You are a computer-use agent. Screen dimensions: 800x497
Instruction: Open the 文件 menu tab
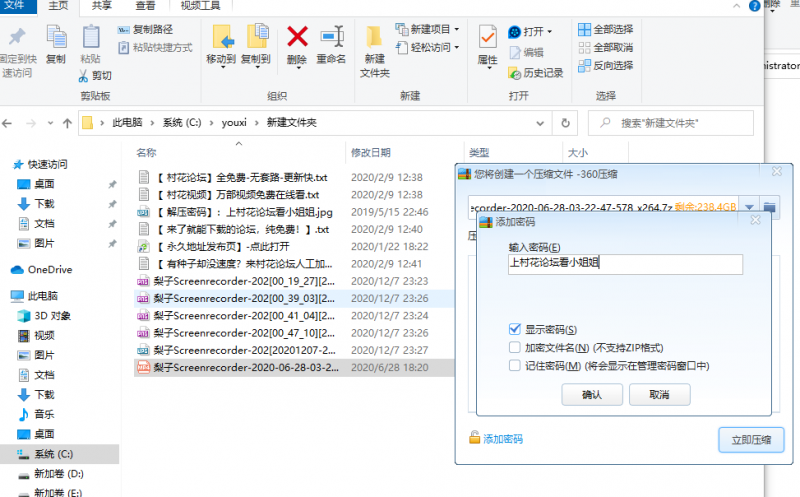click(x=17, y=5)
